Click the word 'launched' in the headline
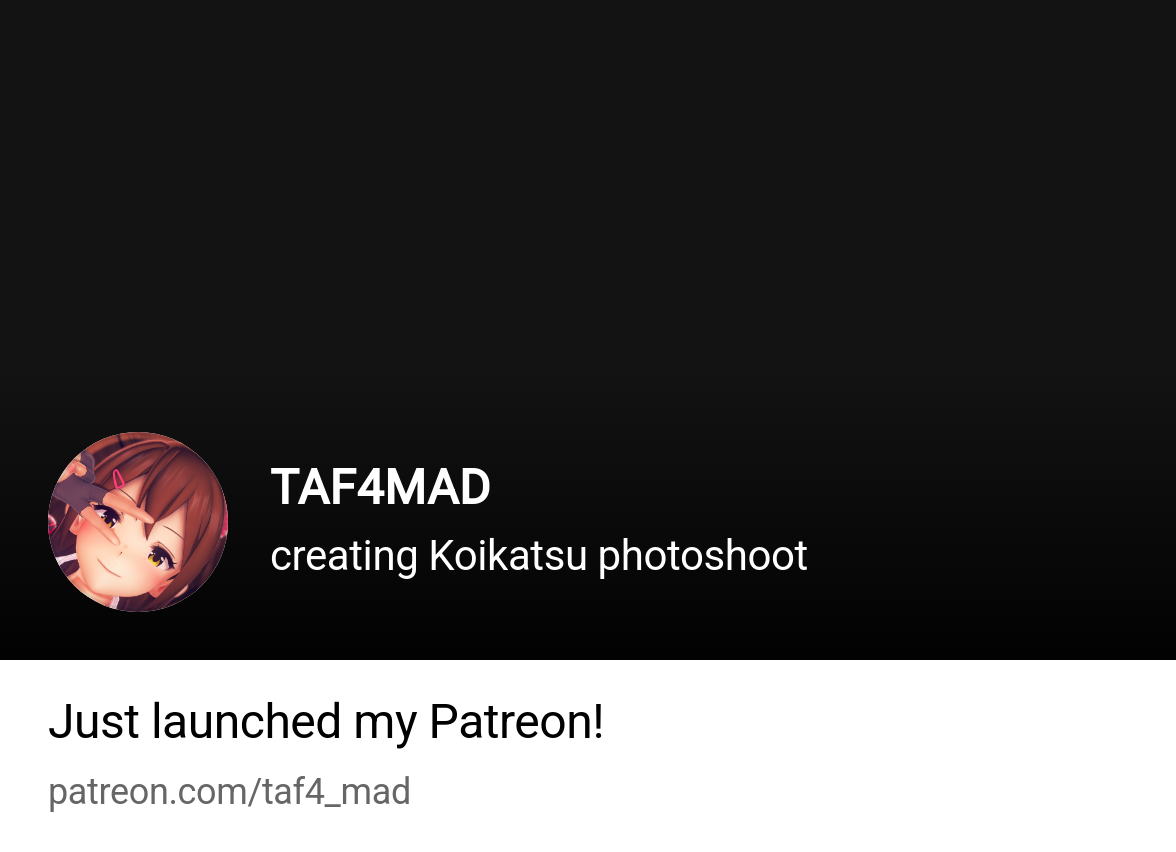 click(247, 722)
